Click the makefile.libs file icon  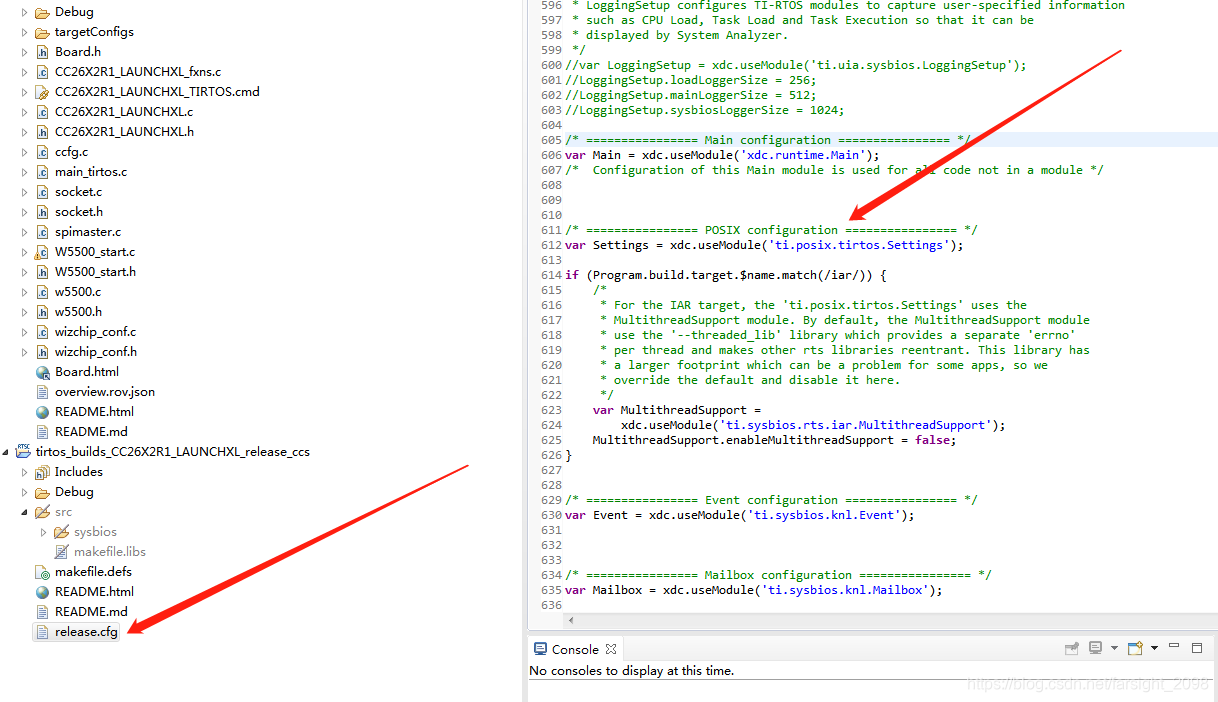tap(61, 552)
